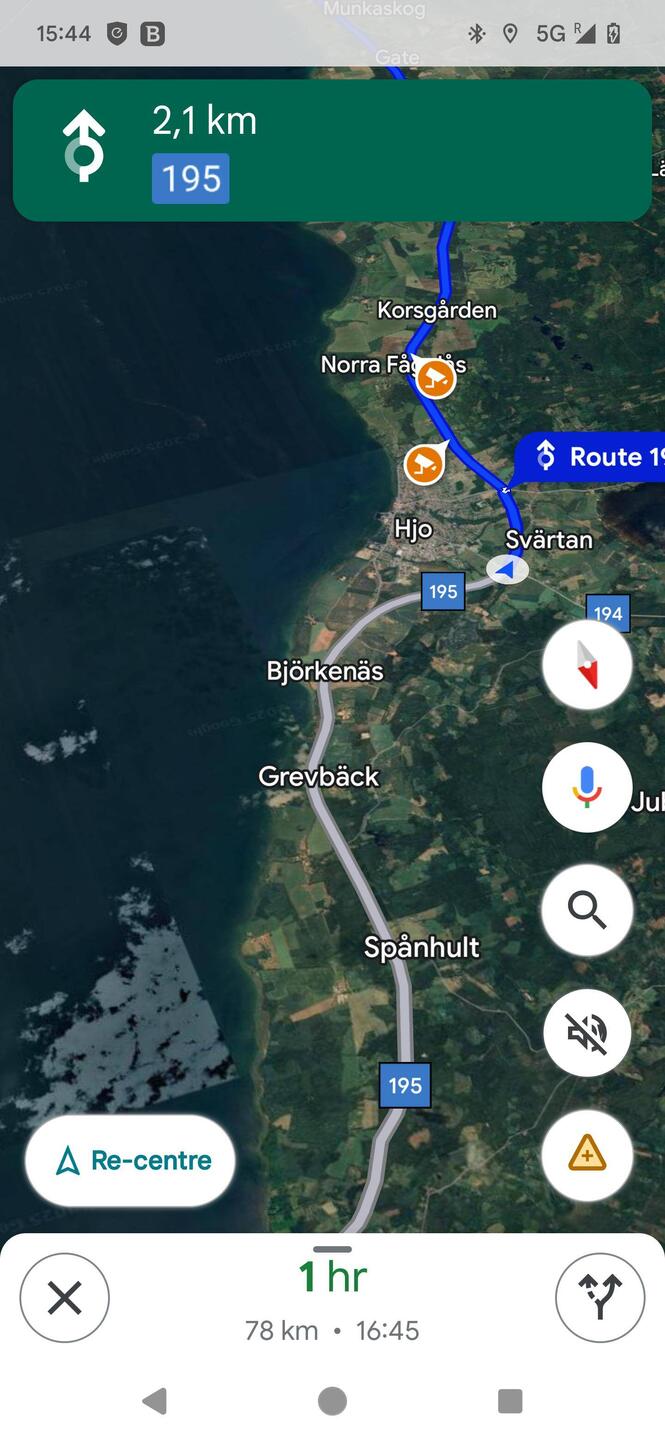Tap the compass to reorient the map

[587, 664]
